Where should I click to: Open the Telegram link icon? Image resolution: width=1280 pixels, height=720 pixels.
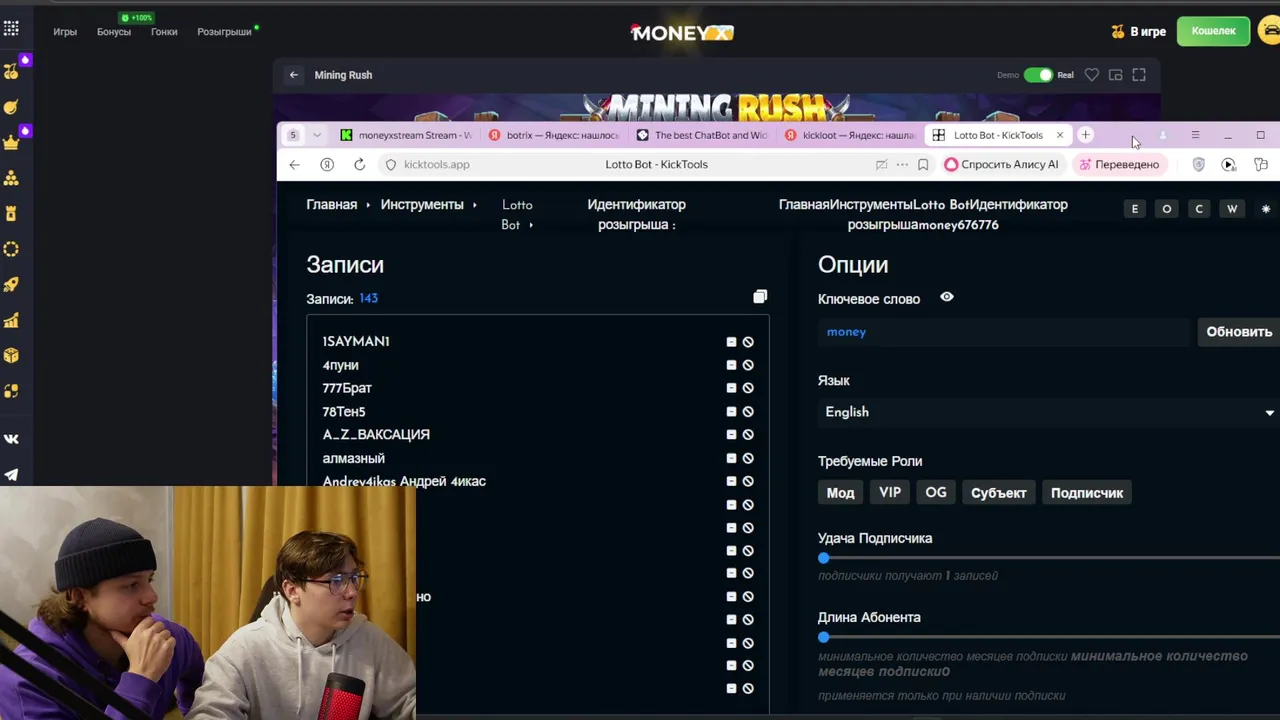click(x=11, y=475)
